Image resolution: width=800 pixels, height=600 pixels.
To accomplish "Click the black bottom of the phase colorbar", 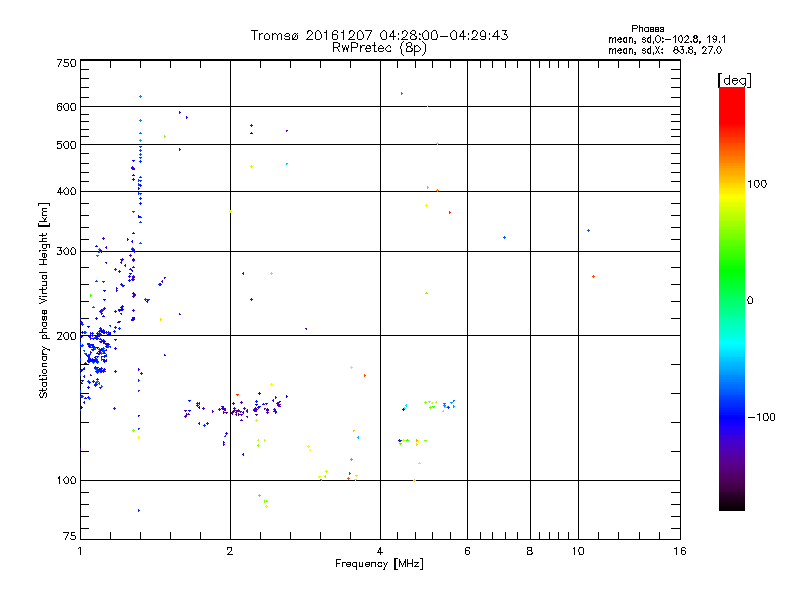I will tap(732, 503).
